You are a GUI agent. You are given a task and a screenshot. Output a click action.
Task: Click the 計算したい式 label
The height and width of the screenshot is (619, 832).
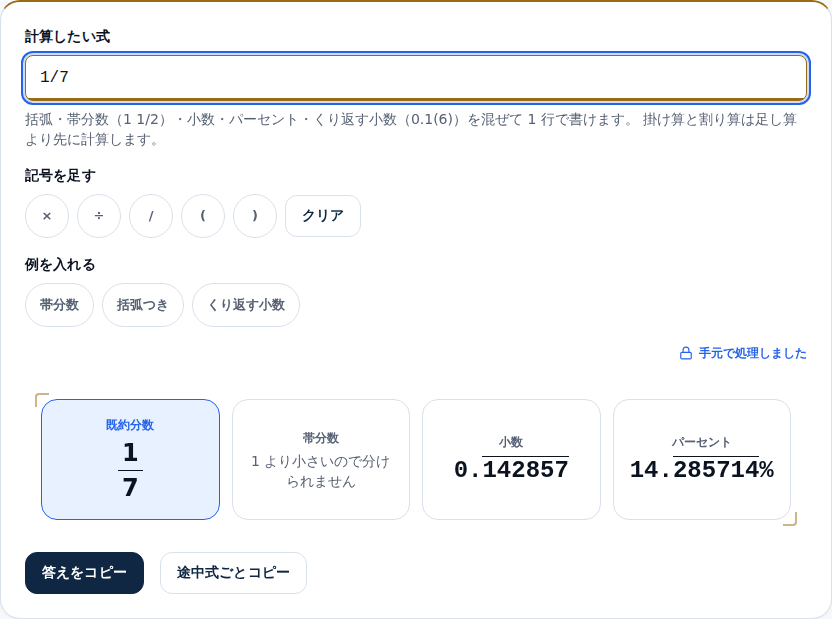click(x=67, y=37)
